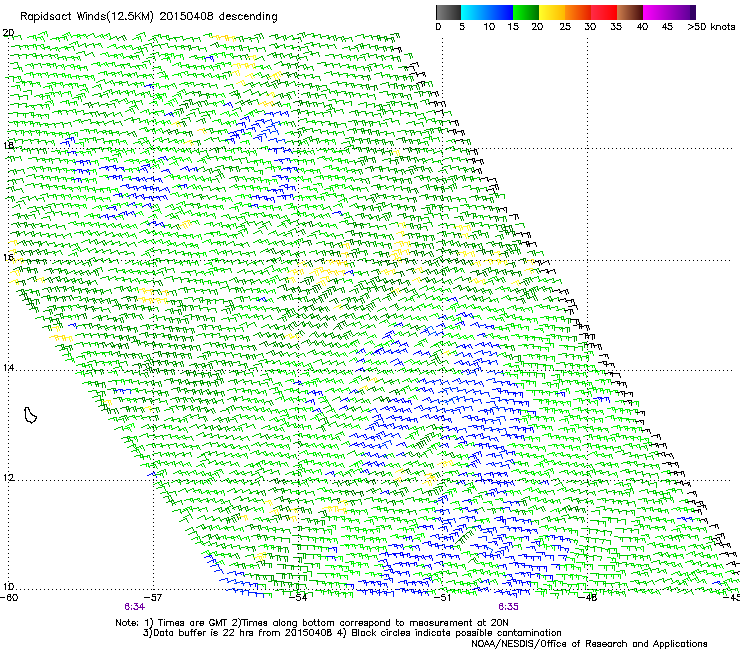This screenshot has height=650, width=740.
Task: Click the longitude '-51' axis label
Action: click(x=442, y=597)
